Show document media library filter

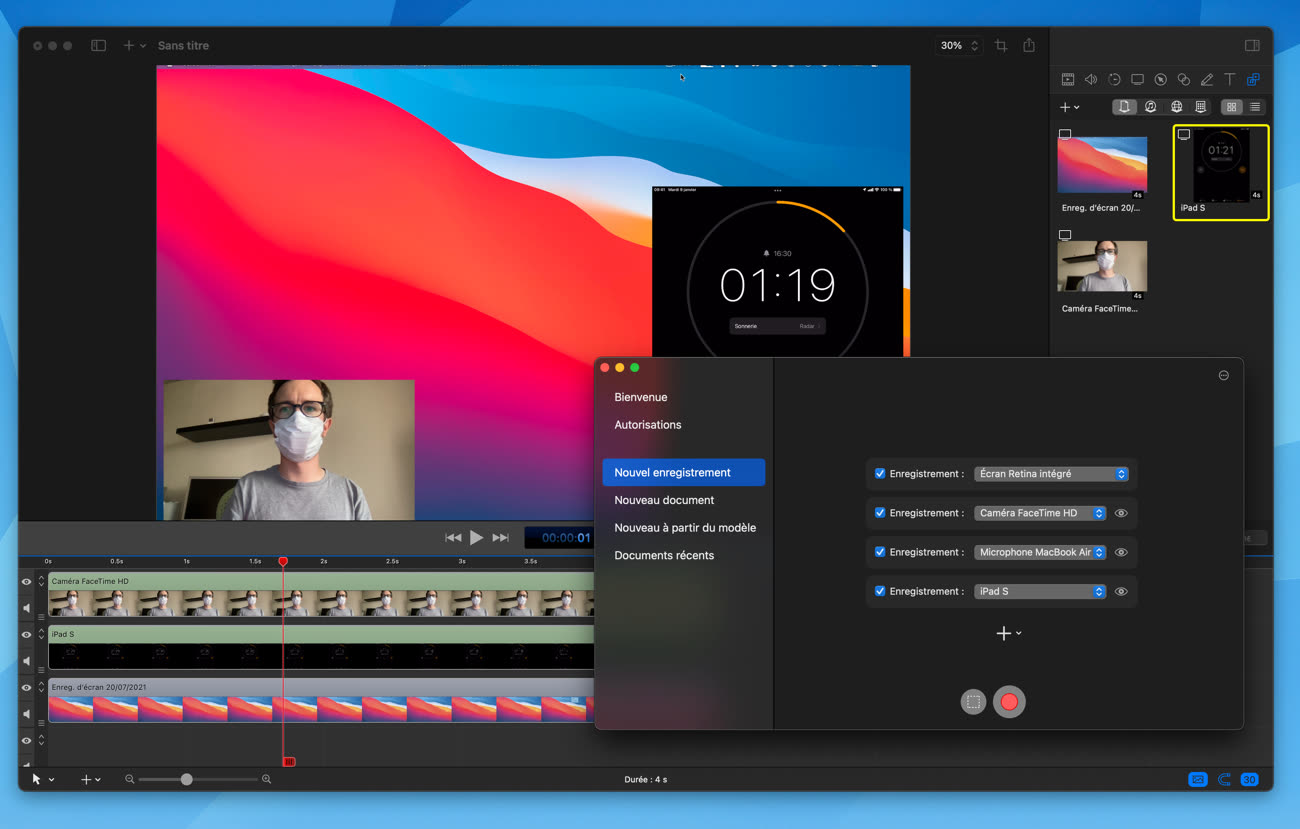tap(1125, 107)
